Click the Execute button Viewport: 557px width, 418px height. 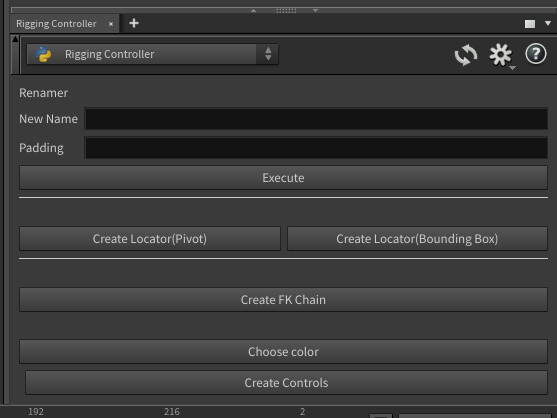[283, 178]
